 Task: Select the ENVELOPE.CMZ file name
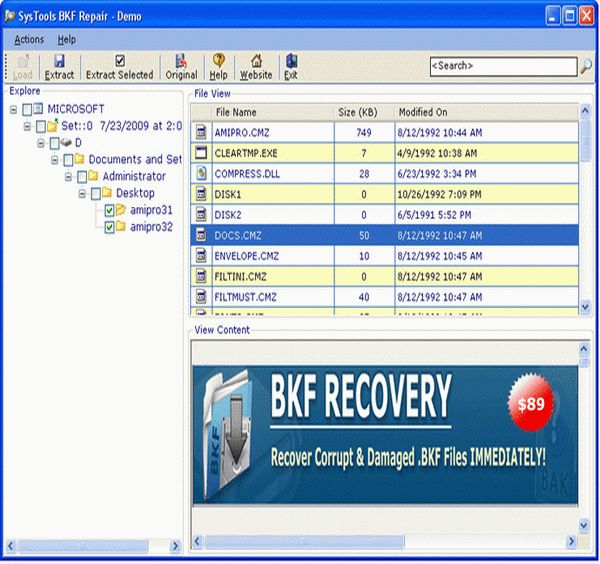tap(246, 256)
